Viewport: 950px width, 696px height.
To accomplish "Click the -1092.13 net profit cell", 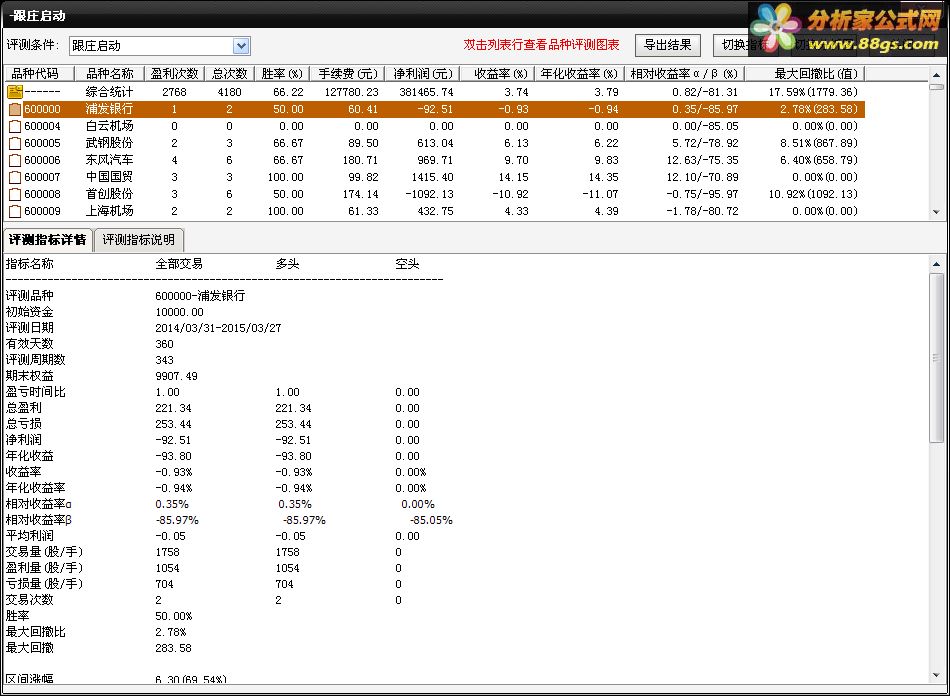I will coord(429,194).
